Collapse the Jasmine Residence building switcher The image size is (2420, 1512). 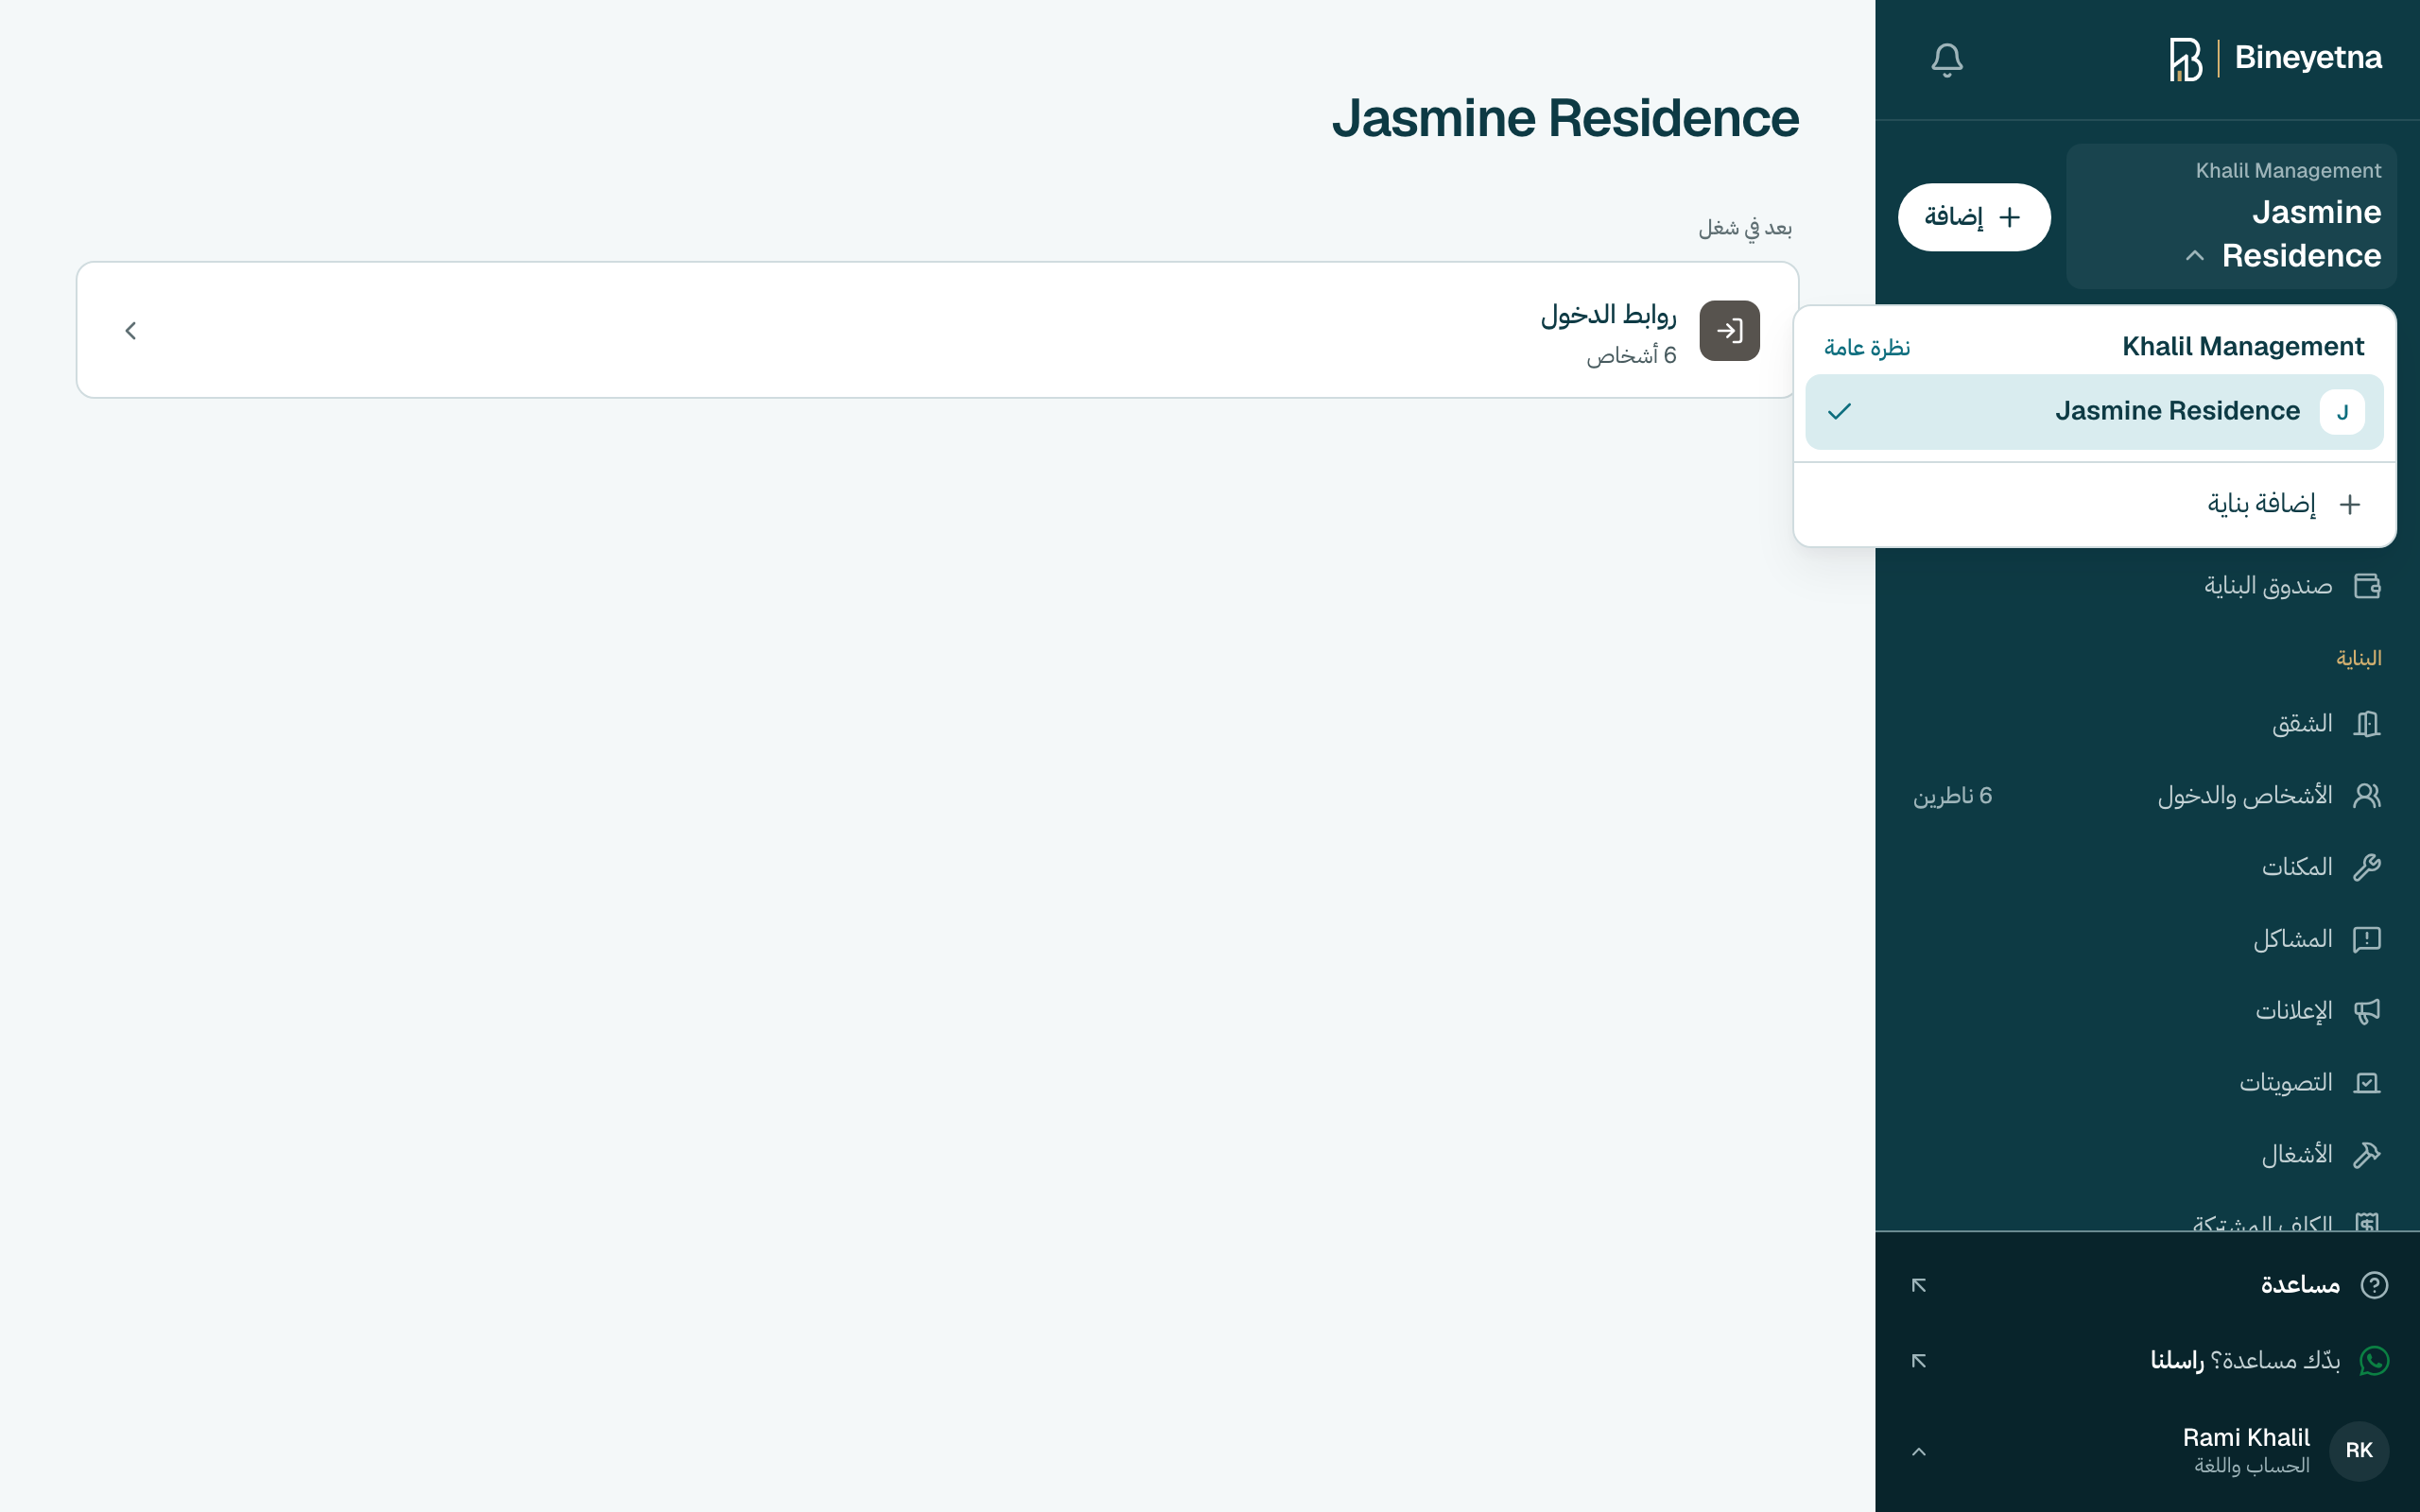tap(2231, 216)
